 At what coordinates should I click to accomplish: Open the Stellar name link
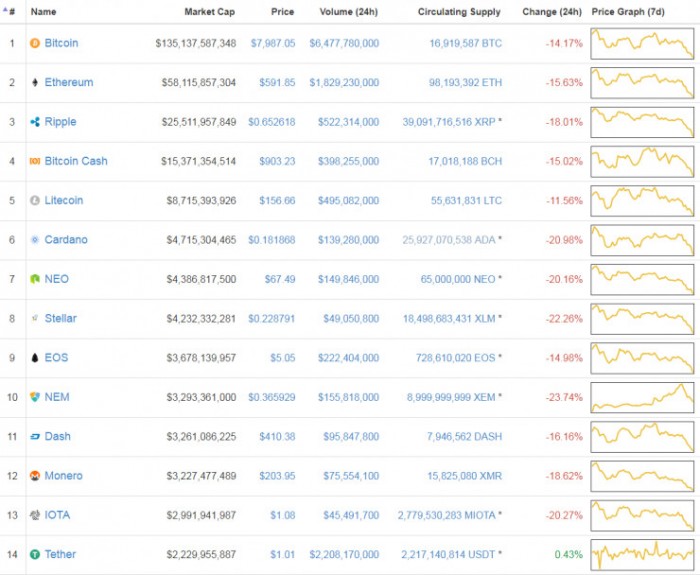point(61,318)
